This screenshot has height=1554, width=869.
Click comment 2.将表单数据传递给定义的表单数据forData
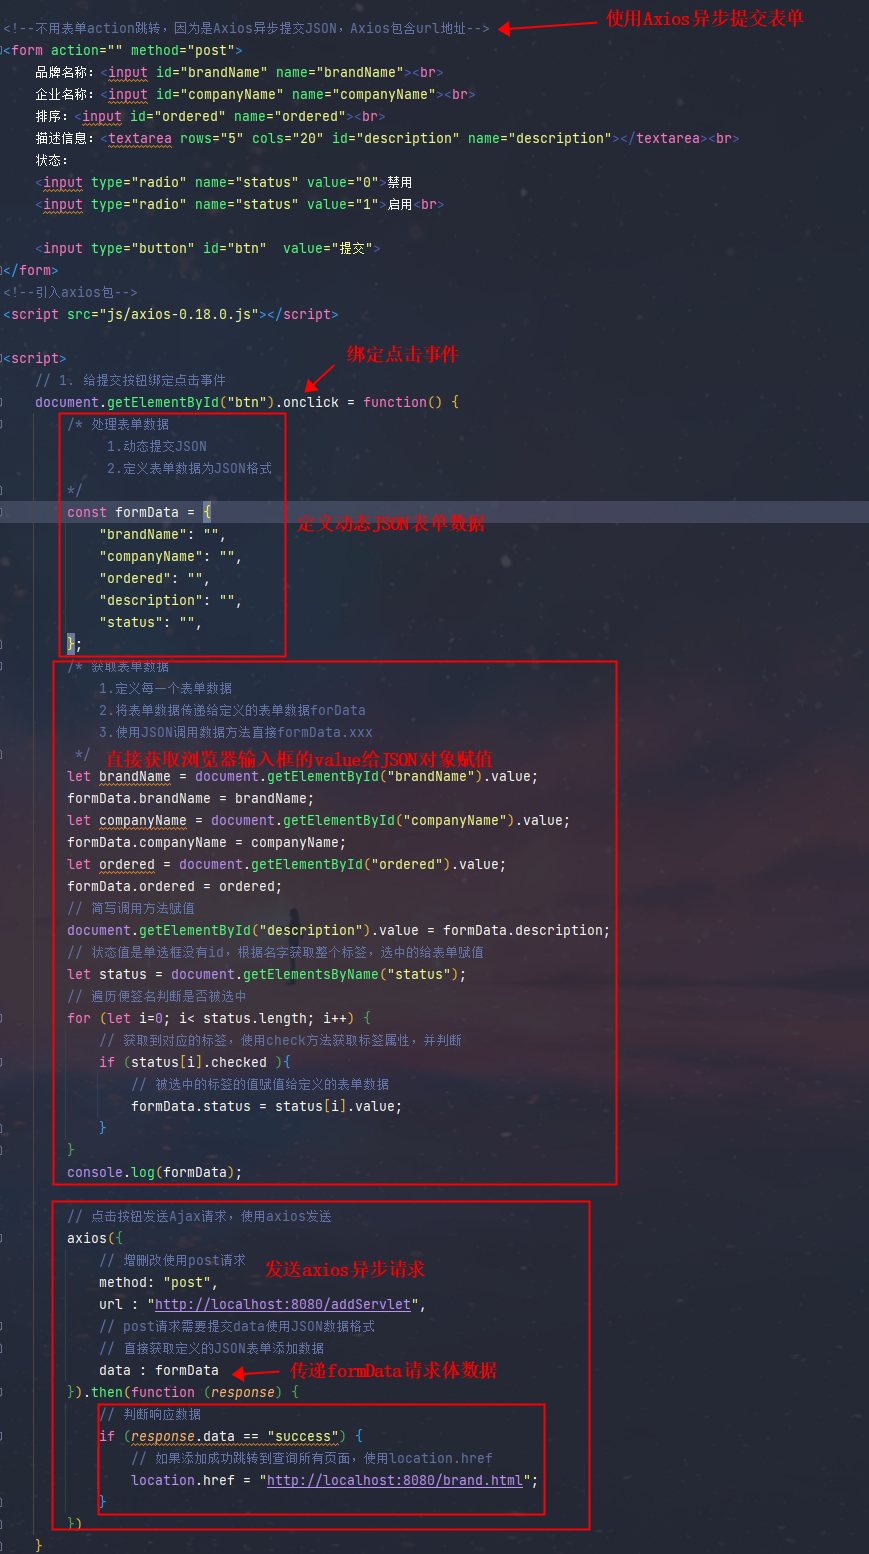(x=232, y=710)
